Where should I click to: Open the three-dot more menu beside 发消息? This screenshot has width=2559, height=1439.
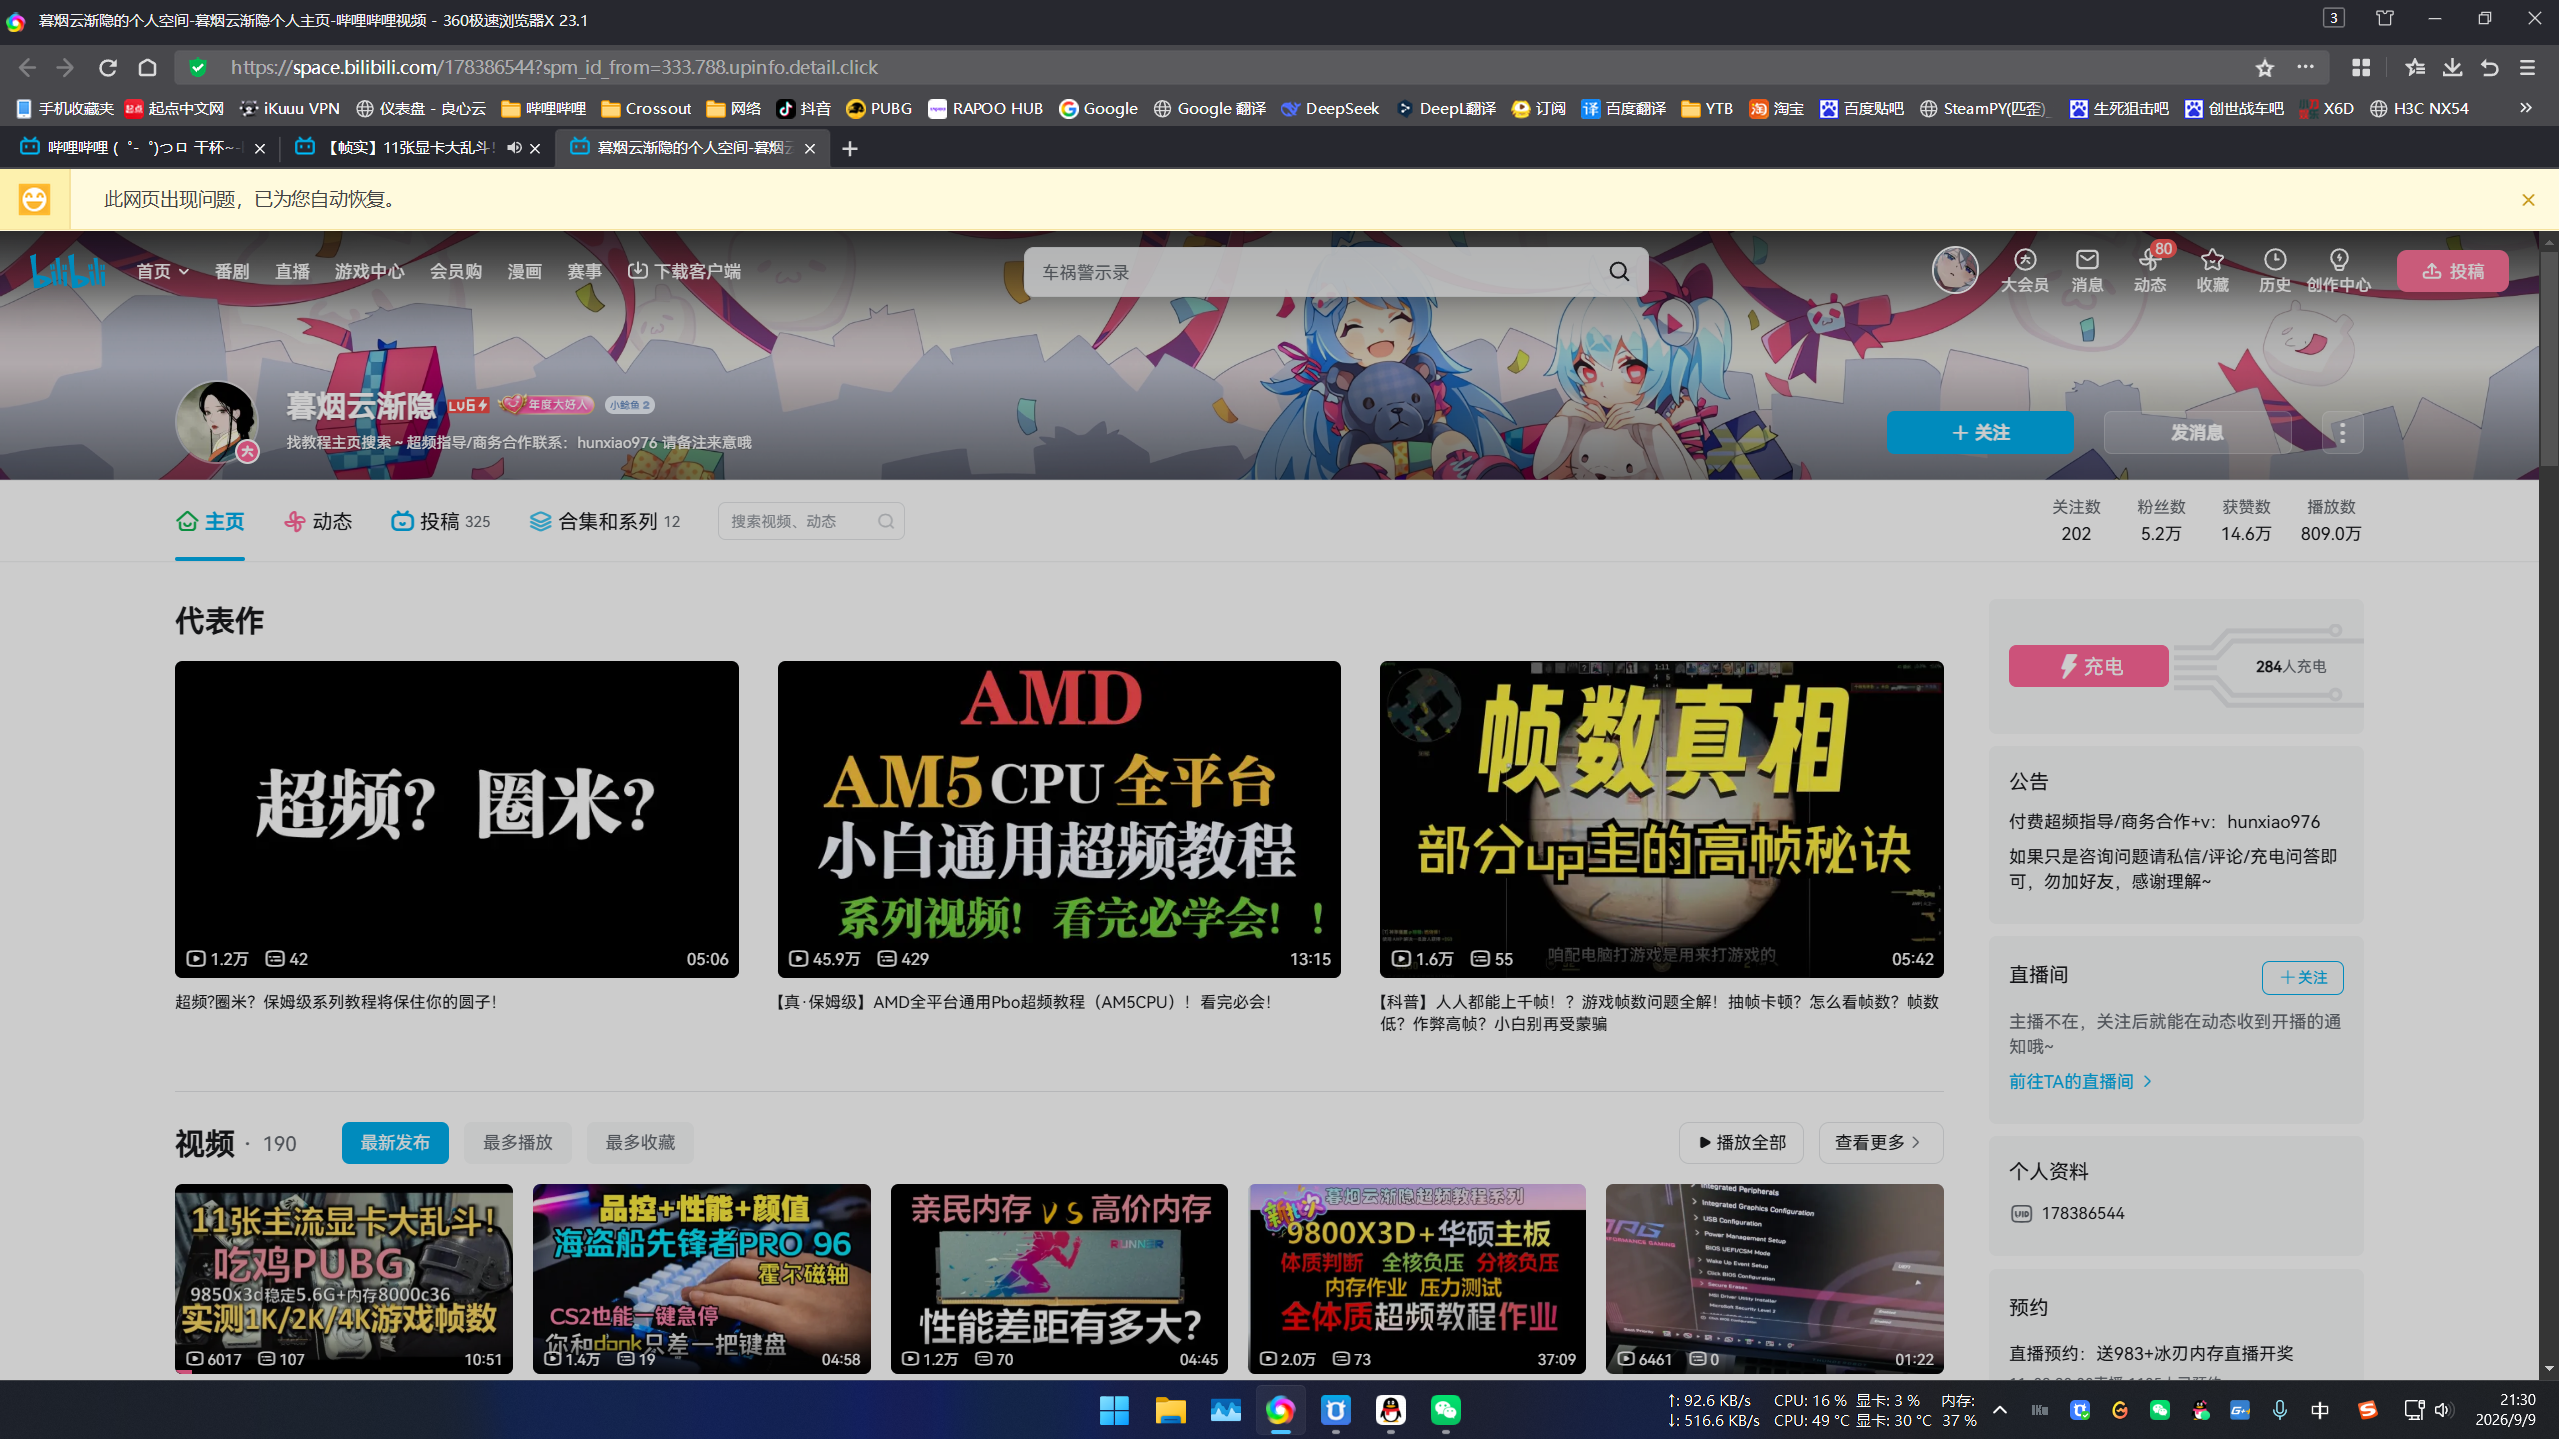tap(2342, 432)
